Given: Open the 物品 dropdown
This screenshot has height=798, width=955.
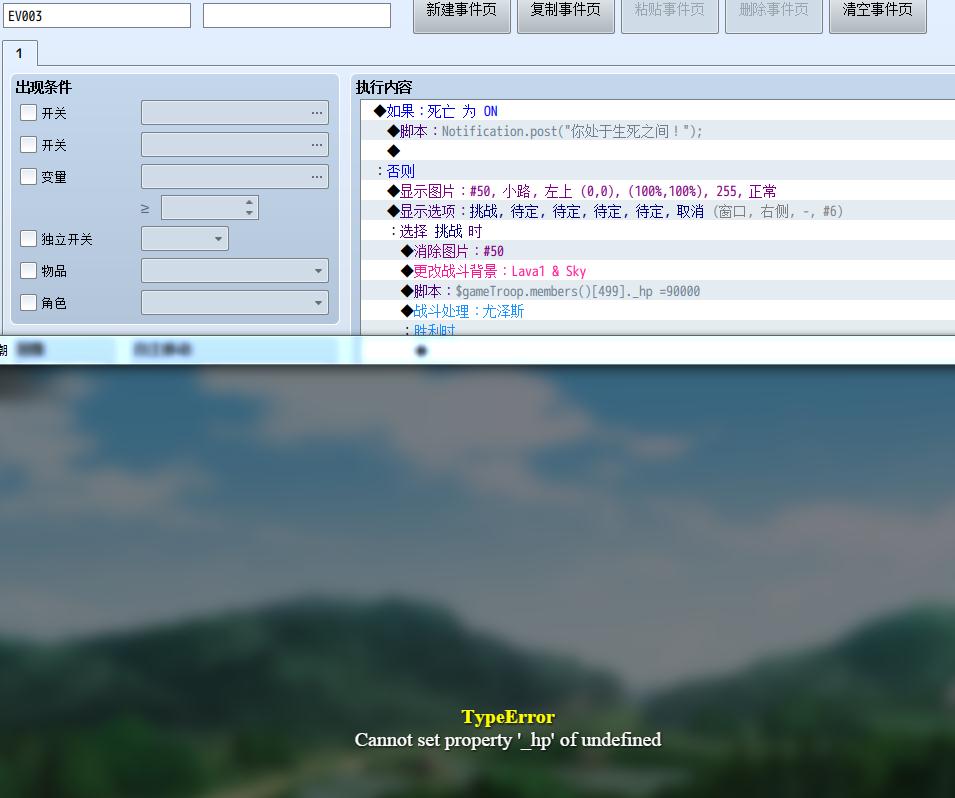Looking at the screenshot, I should (234, 270).
